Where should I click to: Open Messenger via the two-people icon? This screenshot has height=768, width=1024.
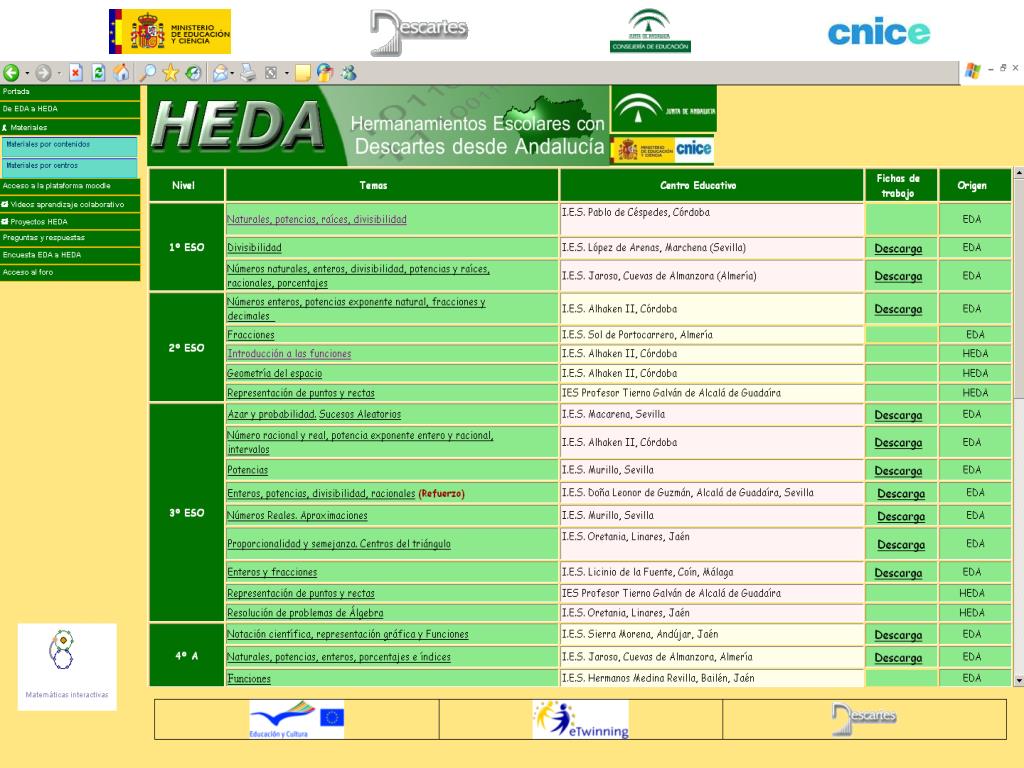349,72
